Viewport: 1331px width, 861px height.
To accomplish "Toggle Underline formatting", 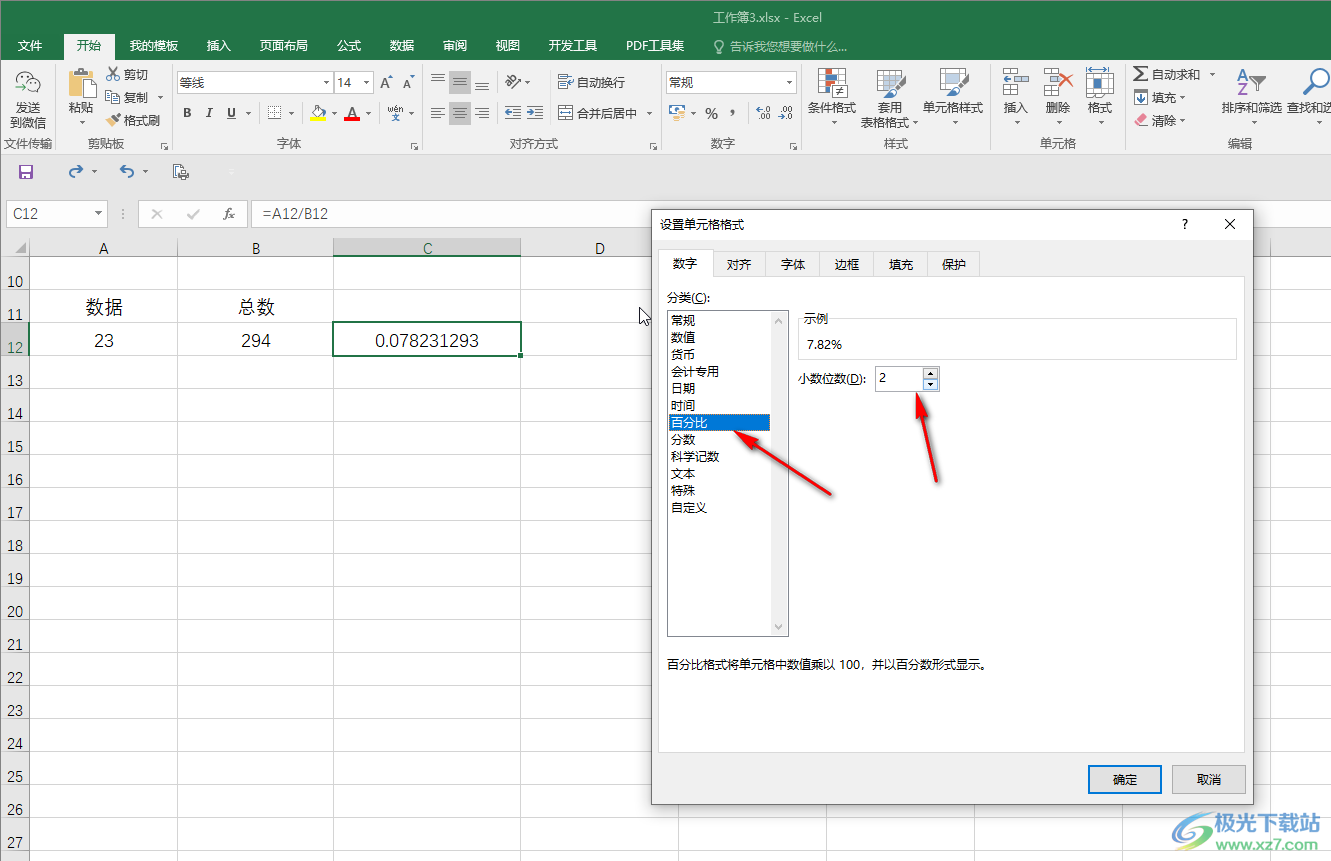I will coord(232,113).
